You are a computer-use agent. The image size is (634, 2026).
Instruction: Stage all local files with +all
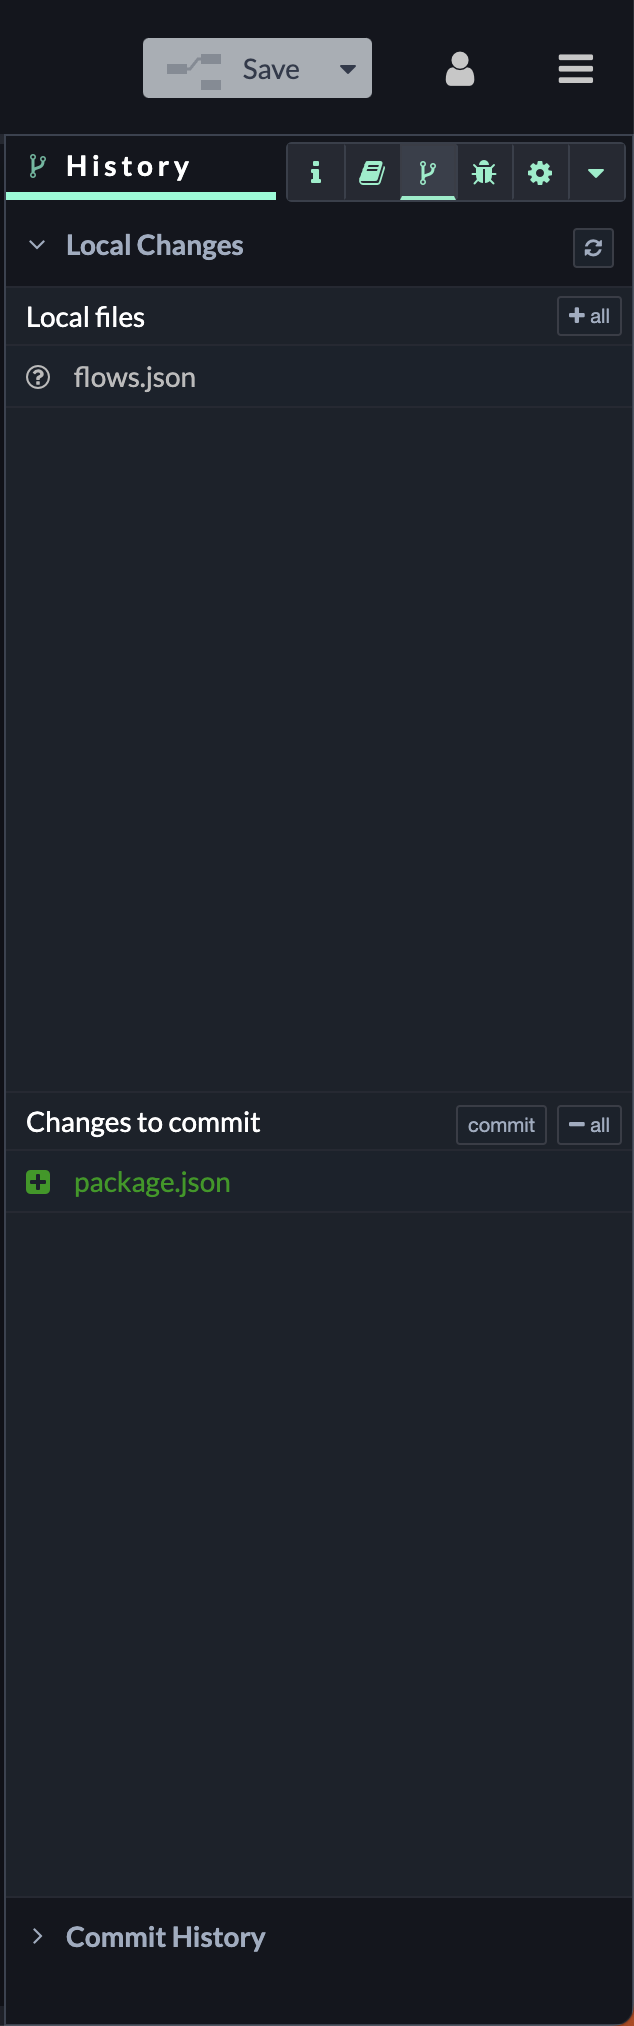tap(589, 316)
